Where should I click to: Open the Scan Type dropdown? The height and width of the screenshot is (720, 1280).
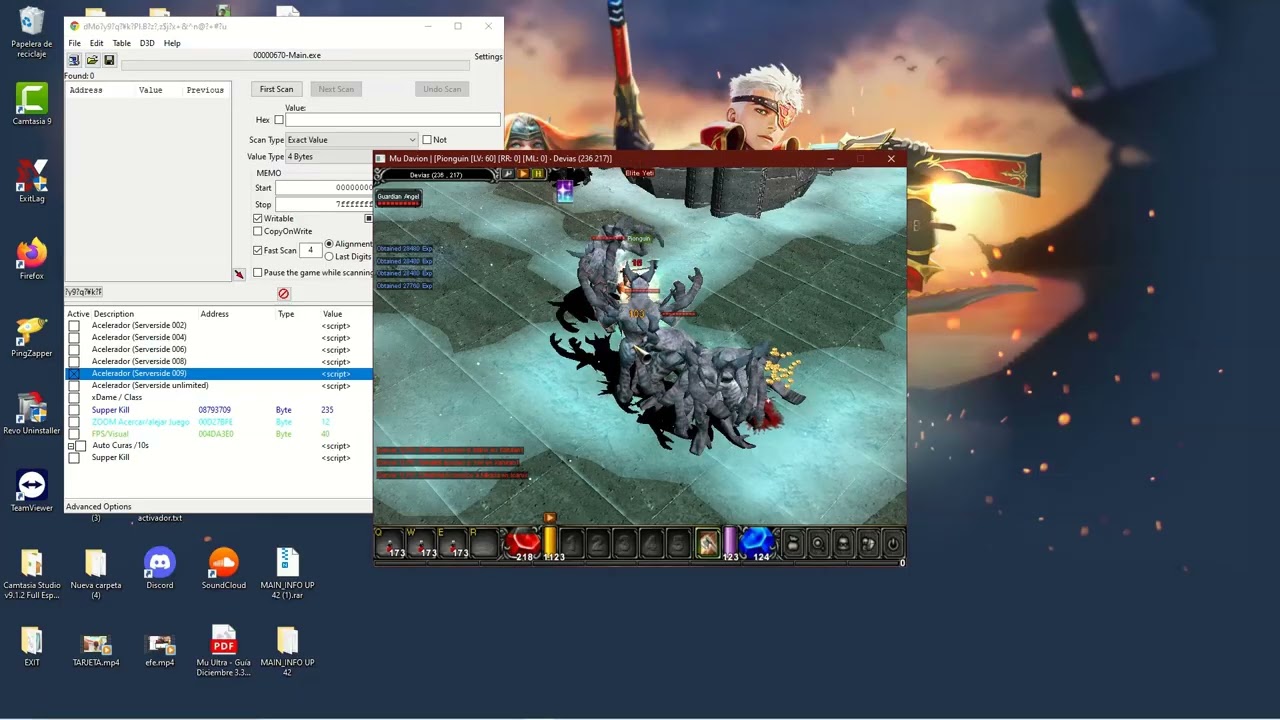352,140
